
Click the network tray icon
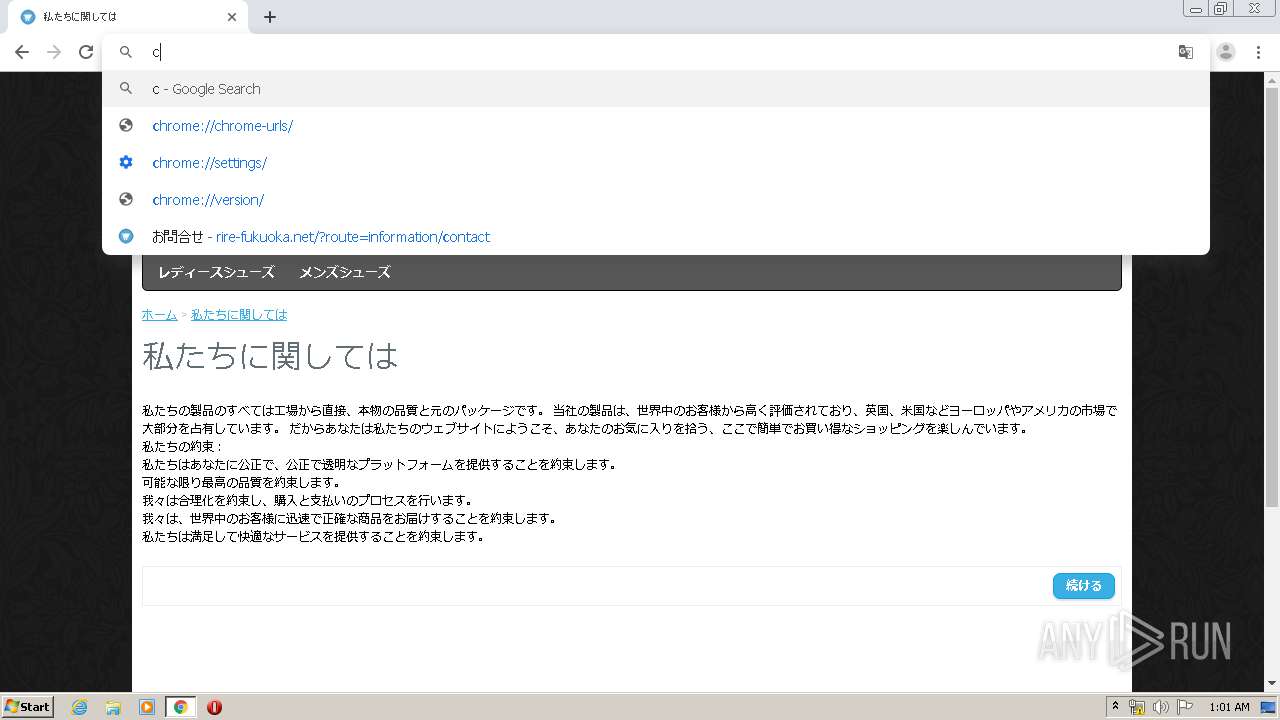click(x=1137, y=707)
